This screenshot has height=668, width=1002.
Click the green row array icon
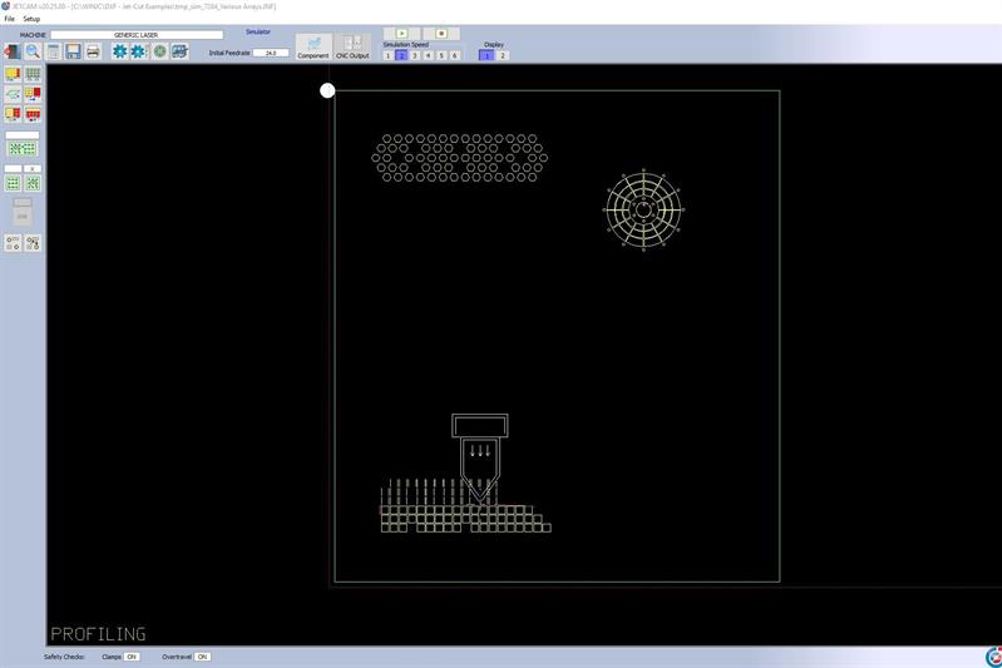coord(13,183)
